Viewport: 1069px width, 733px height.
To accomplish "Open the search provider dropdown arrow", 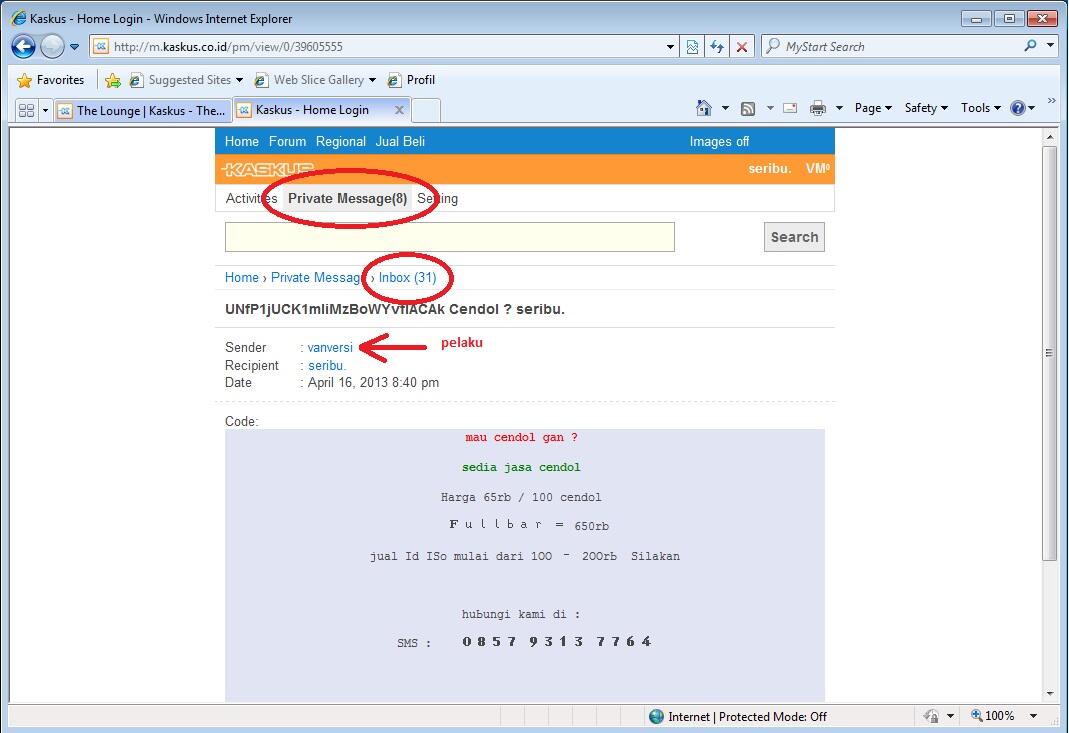I will click(1051, 46).
